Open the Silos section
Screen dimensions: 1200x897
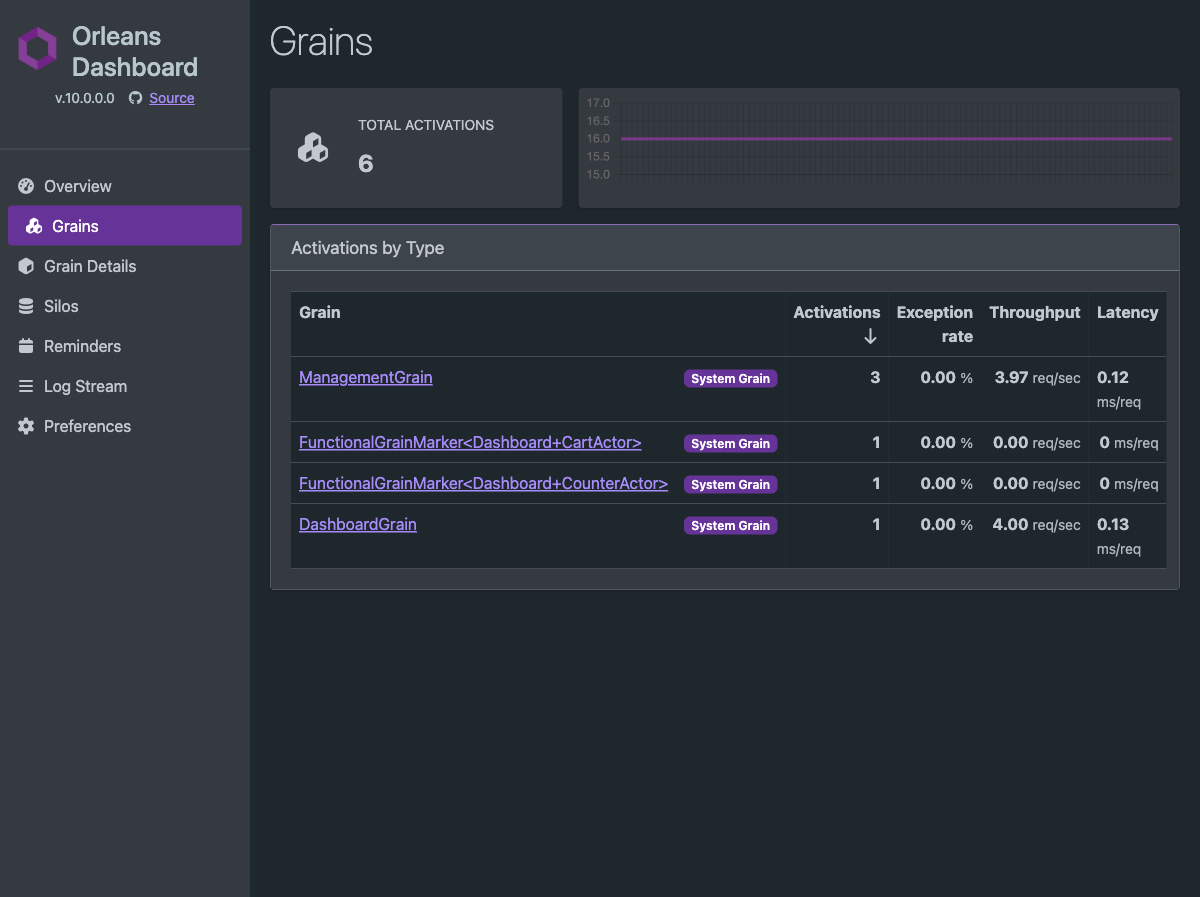coord(125,306)
